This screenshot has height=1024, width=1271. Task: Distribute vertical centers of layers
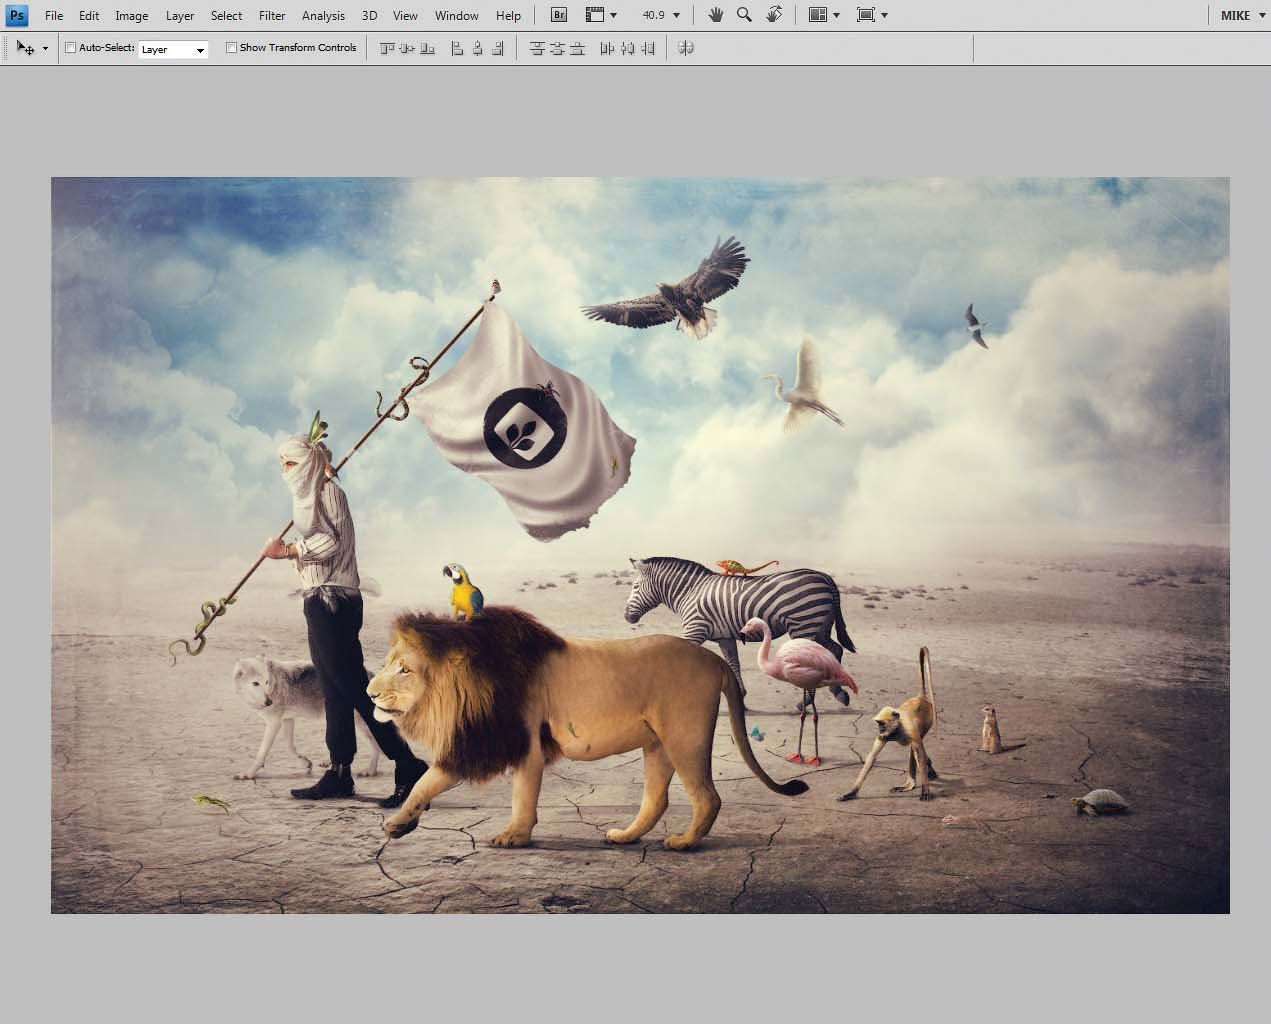(557, 48)
